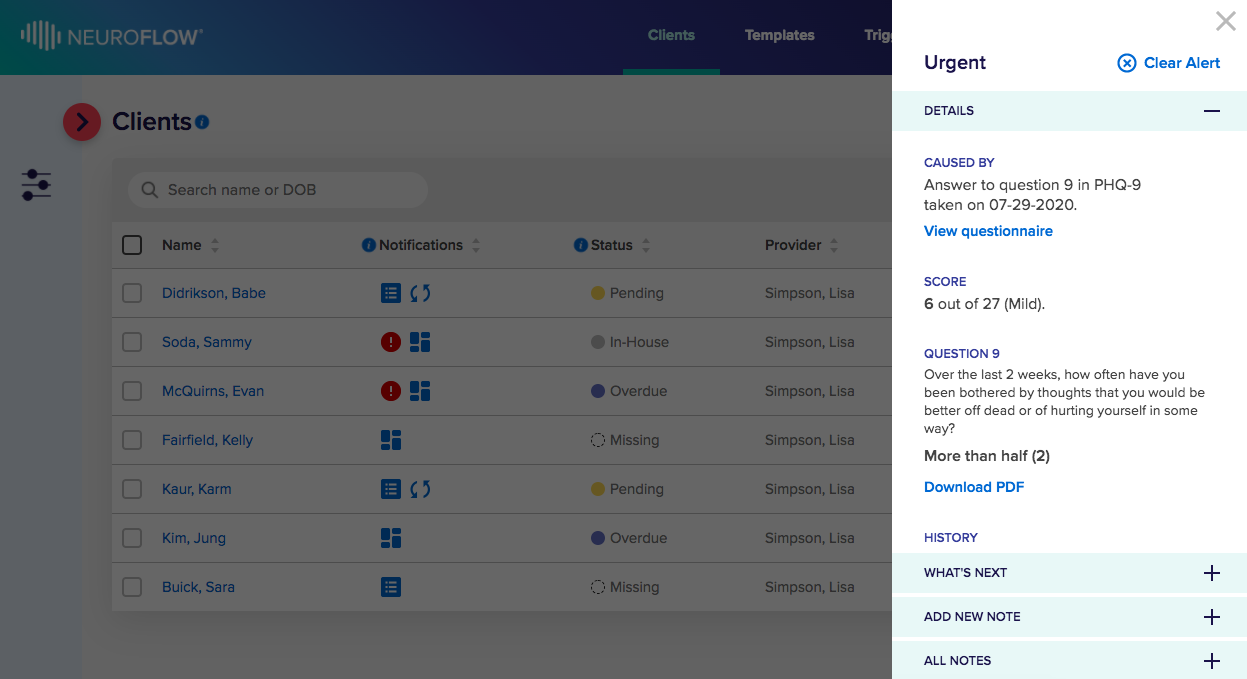Expand the Add New Note section
Screen dimensions: 1247x679
pos(1212,617)
